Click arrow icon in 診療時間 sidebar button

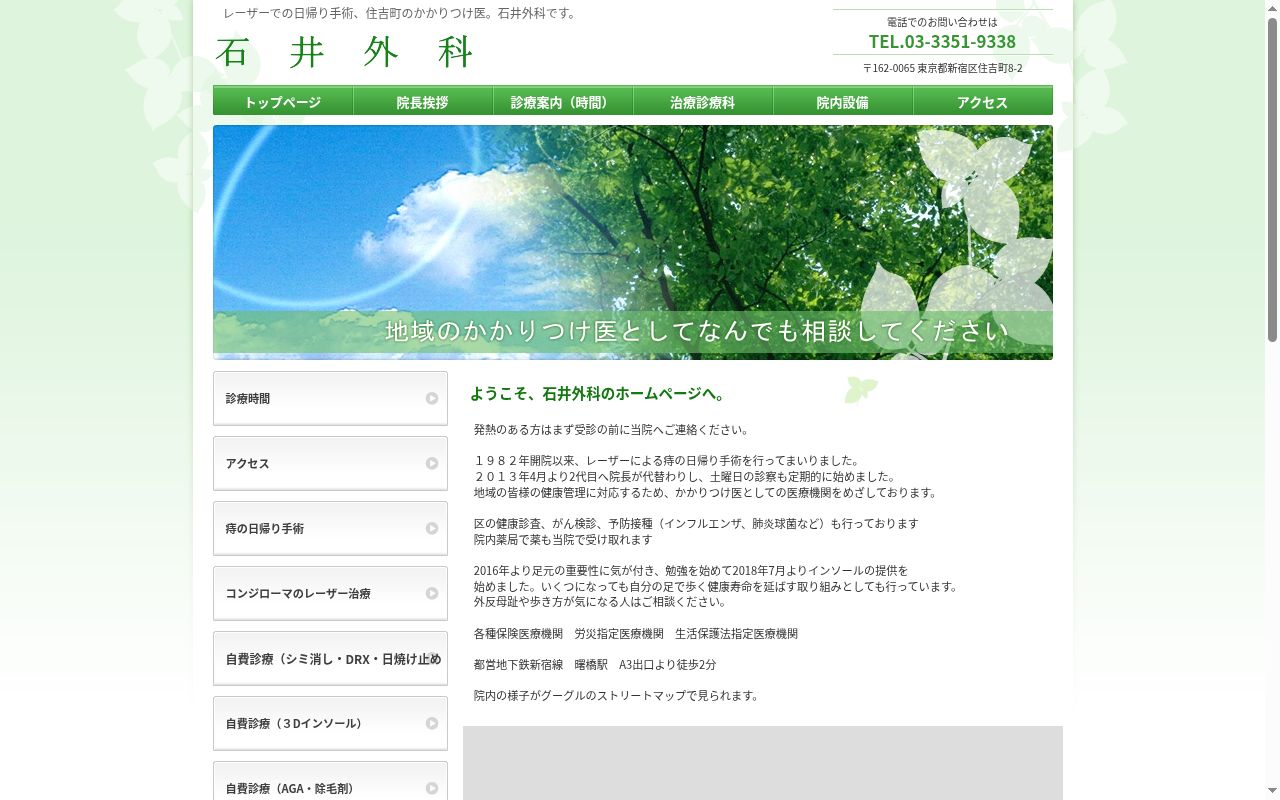pyautogui.click(x=432, y=398)
